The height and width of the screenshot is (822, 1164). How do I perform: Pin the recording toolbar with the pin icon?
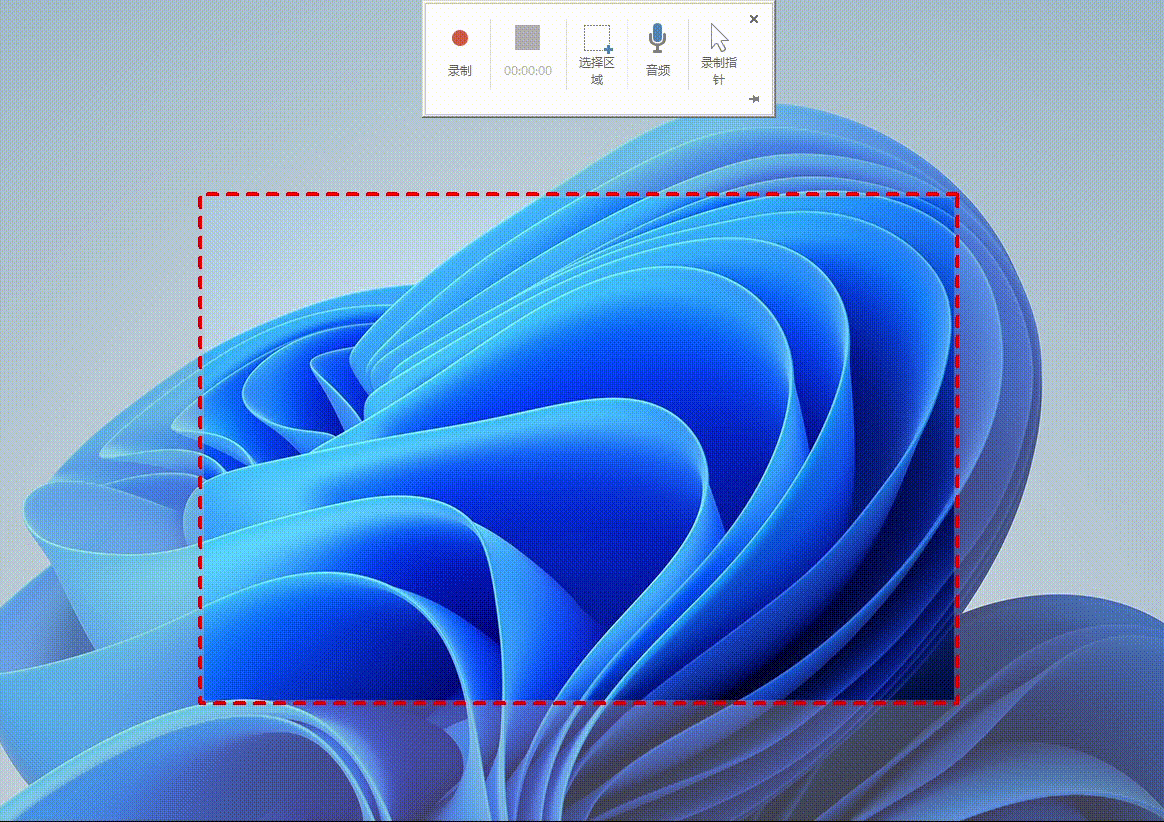[754, 99]
